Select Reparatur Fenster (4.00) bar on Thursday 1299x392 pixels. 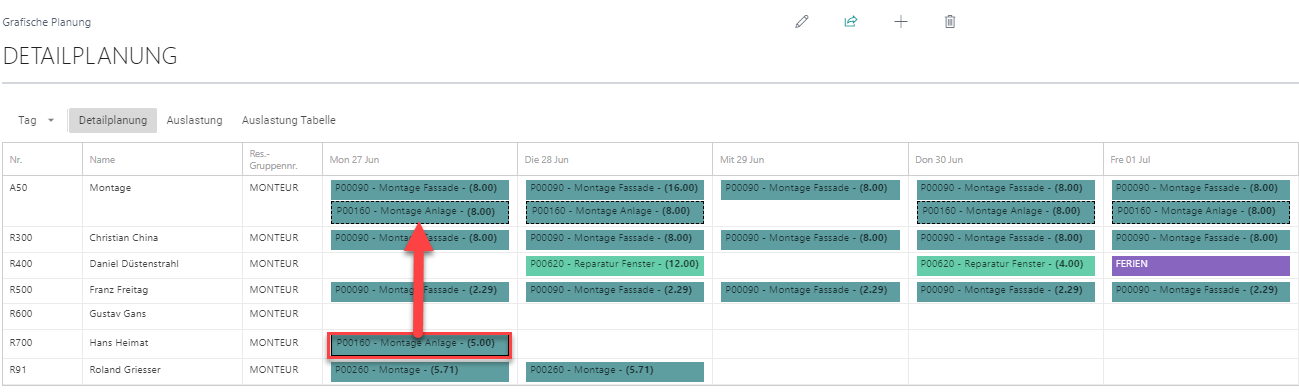click(1006, 265)
